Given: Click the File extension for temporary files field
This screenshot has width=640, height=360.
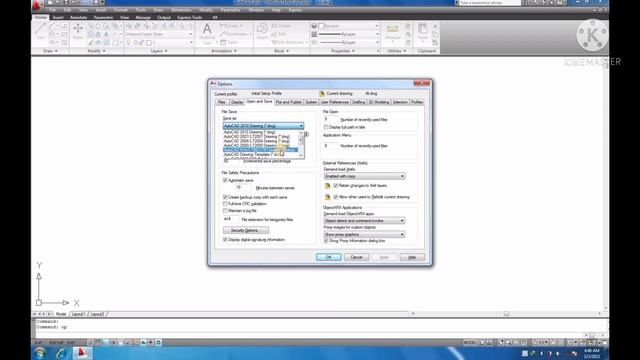Looking at the screenshot, I should tap(231, 219).
